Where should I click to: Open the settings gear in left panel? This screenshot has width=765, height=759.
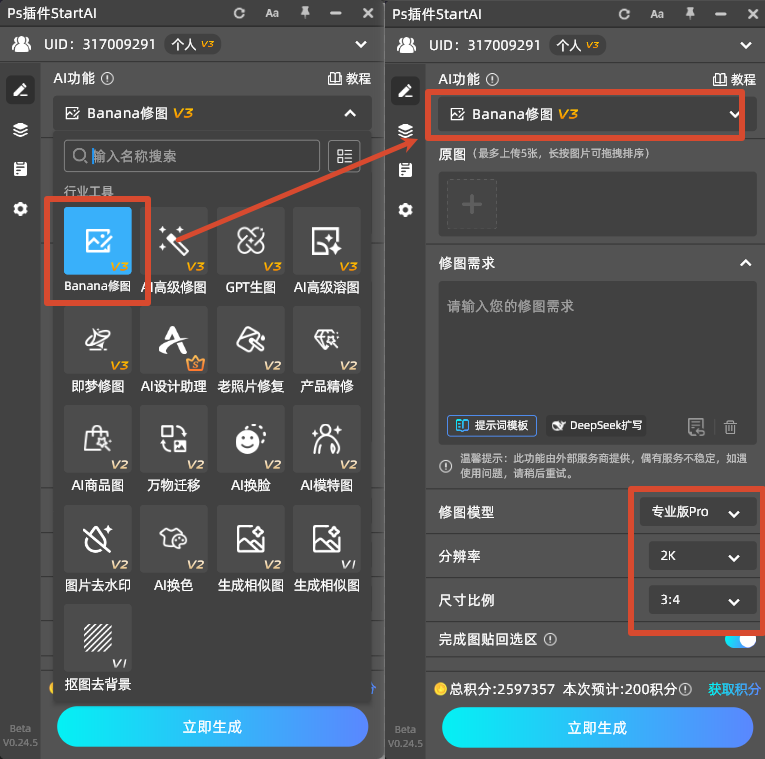[20, 209]
